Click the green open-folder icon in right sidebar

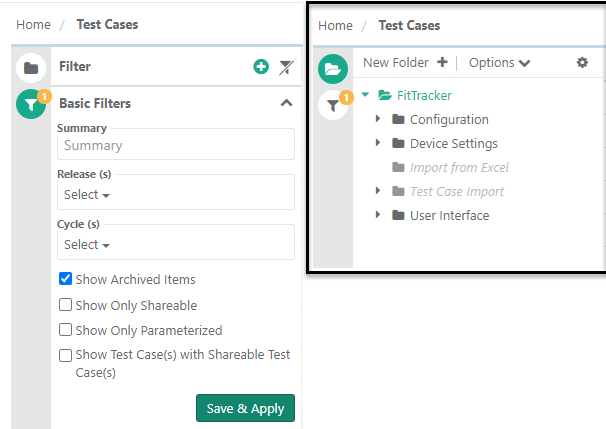(332, 68)
